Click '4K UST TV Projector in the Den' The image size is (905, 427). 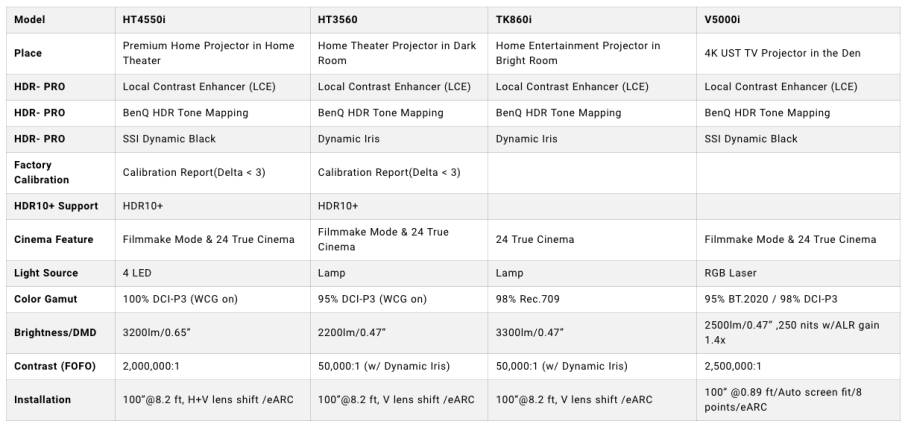[x=782, y=53]
